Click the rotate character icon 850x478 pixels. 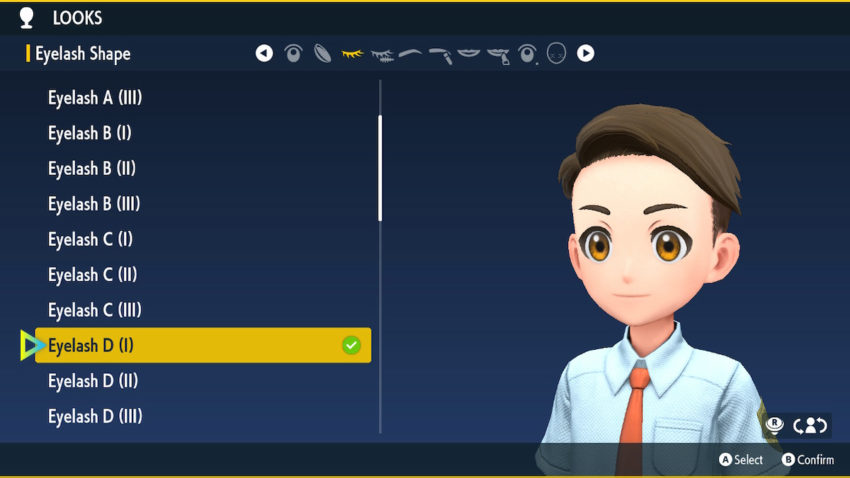810,425
